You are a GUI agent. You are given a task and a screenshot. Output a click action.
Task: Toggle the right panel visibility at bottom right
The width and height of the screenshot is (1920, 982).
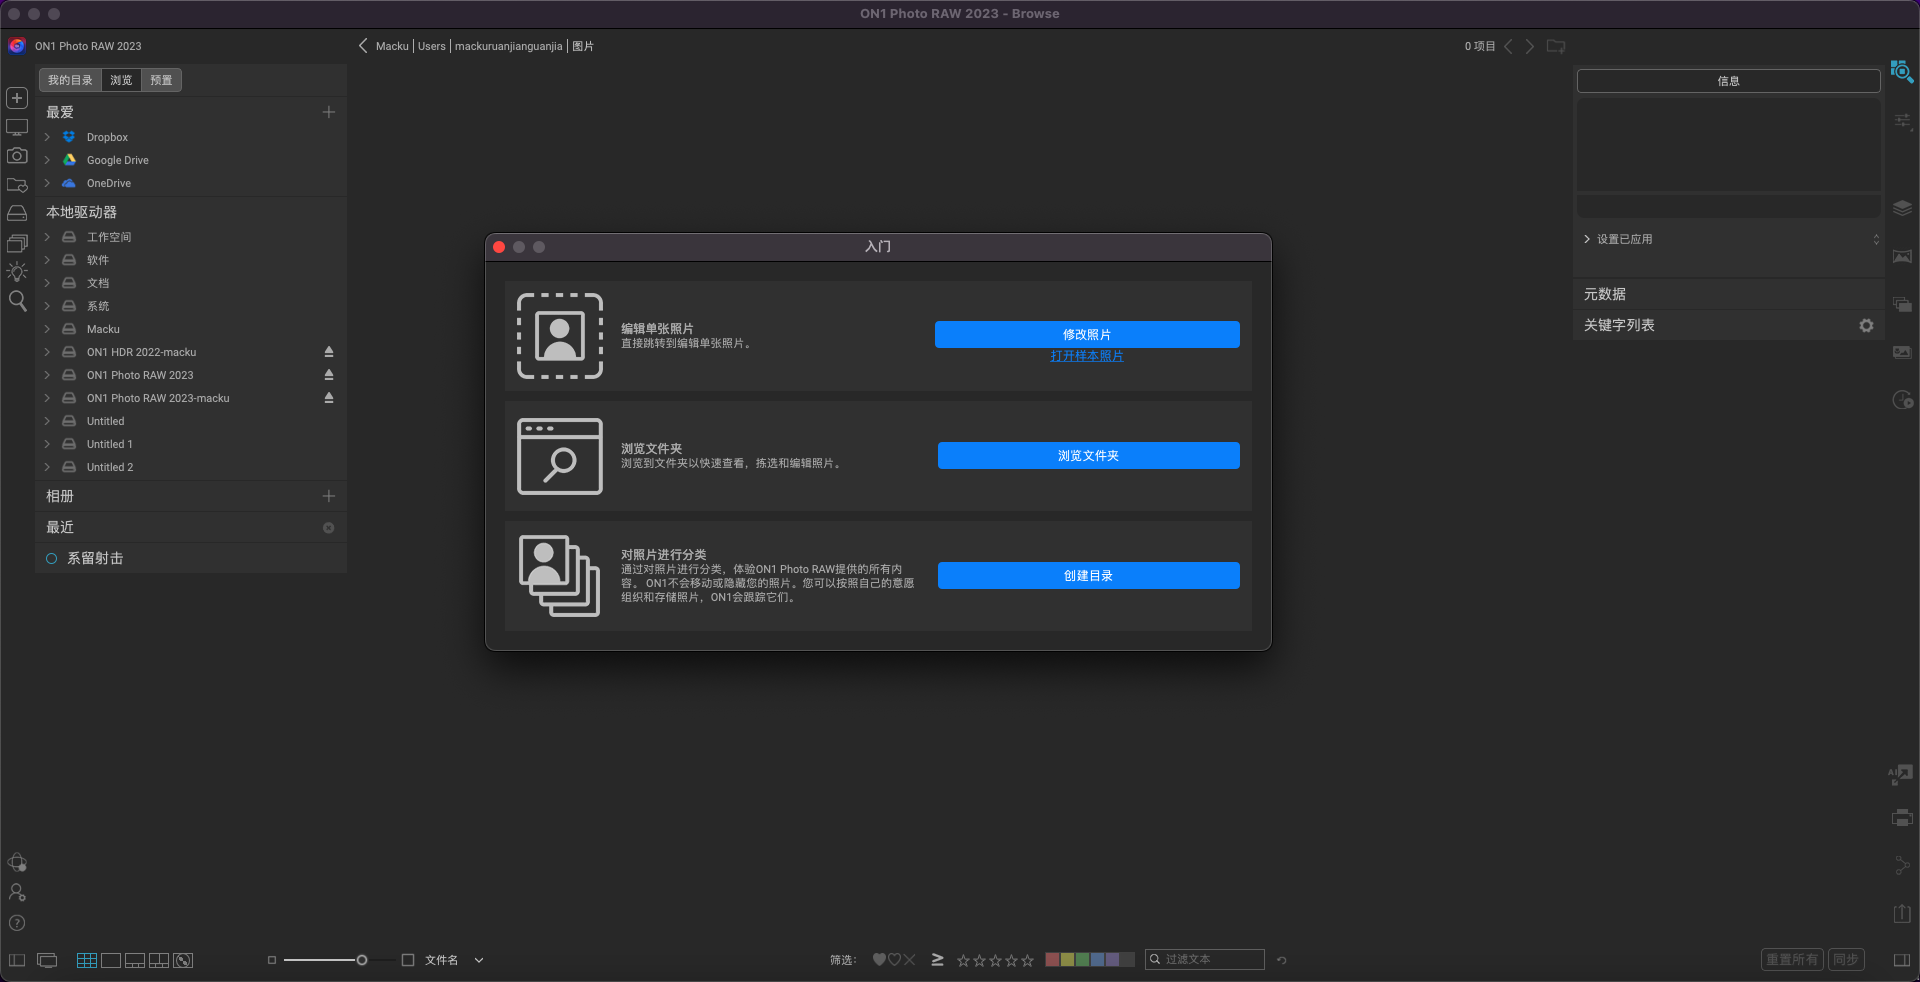(1902, 960)
